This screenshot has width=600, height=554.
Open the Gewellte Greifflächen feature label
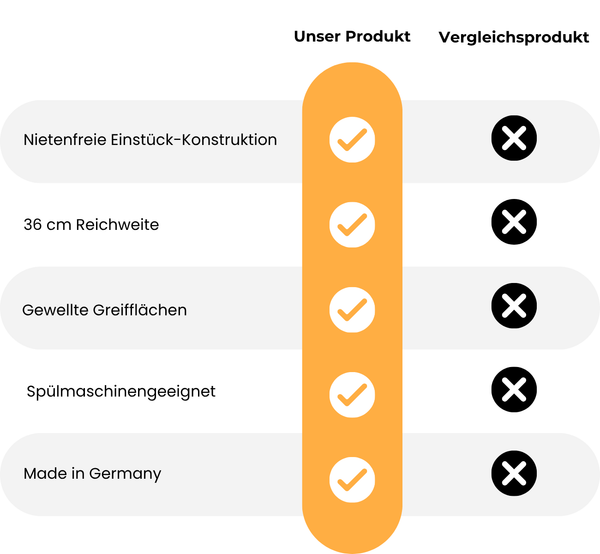coord(105,310)
